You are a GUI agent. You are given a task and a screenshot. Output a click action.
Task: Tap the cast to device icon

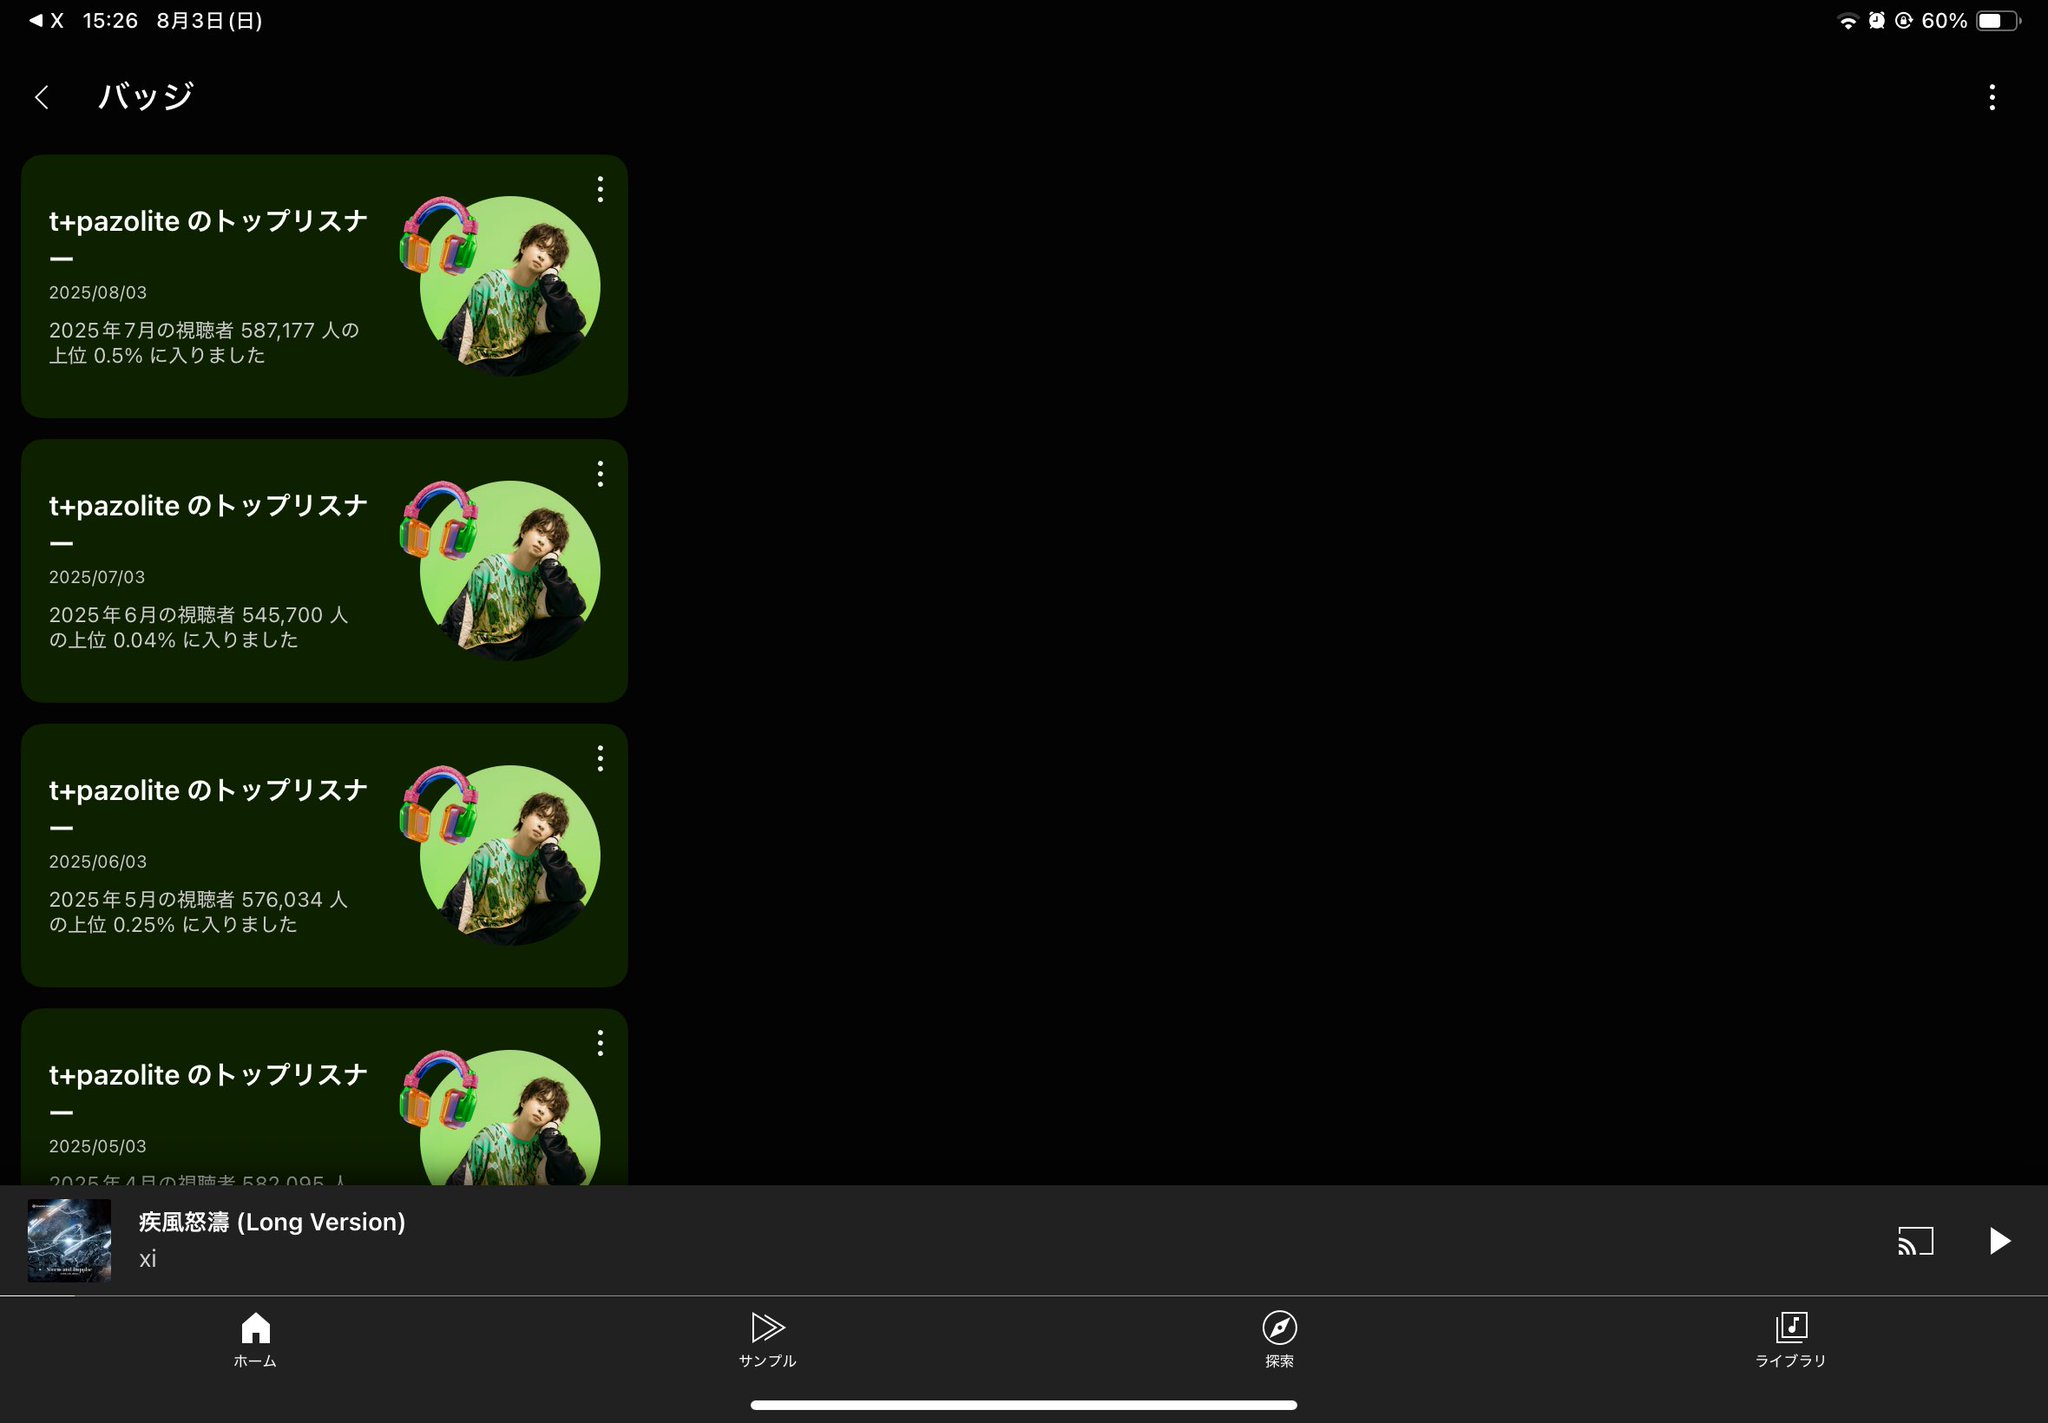(x=1915, y=1241)
